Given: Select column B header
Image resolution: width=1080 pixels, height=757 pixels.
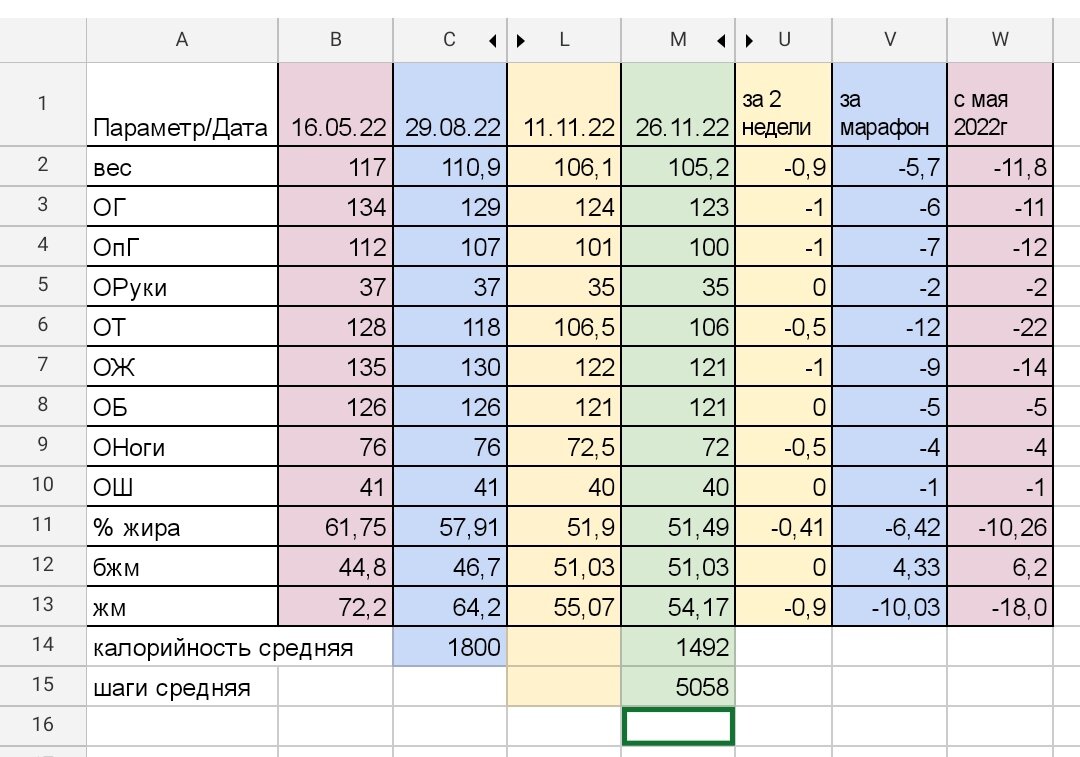Looking at the screenshot, I should (x=335, y=40).
